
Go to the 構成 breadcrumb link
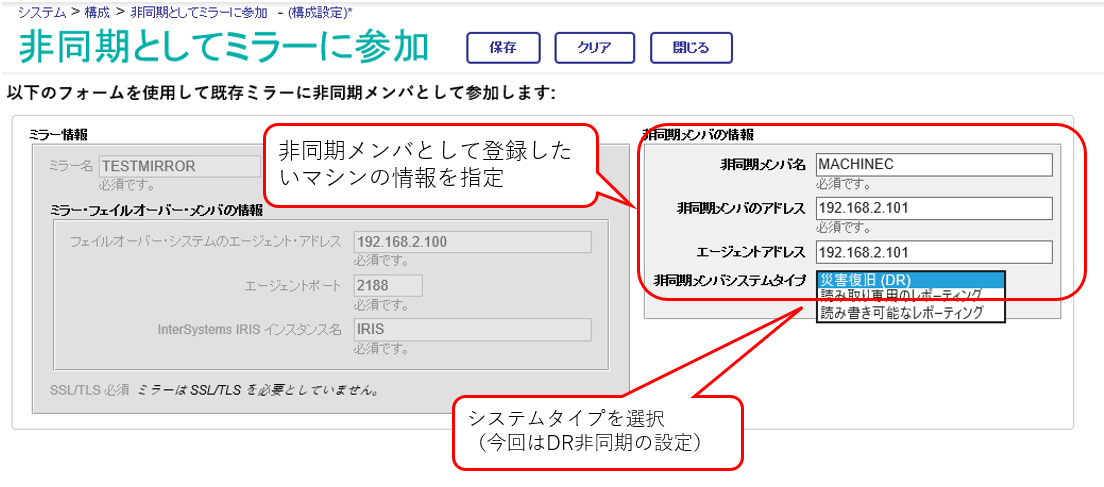pos(98,12)
